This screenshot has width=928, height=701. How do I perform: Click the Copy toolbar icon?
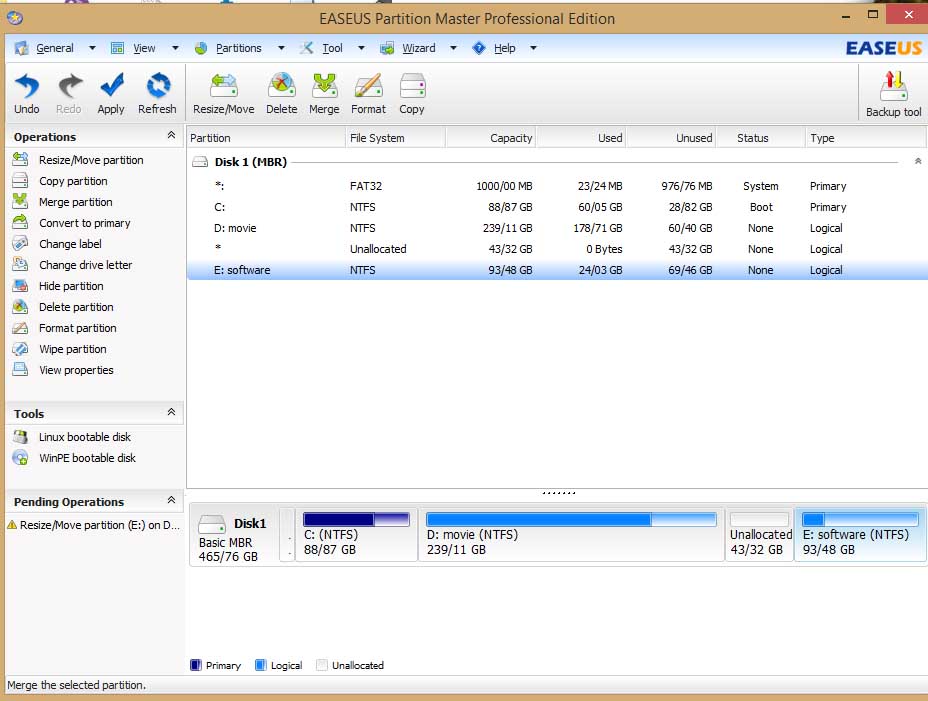click(412, 93)
